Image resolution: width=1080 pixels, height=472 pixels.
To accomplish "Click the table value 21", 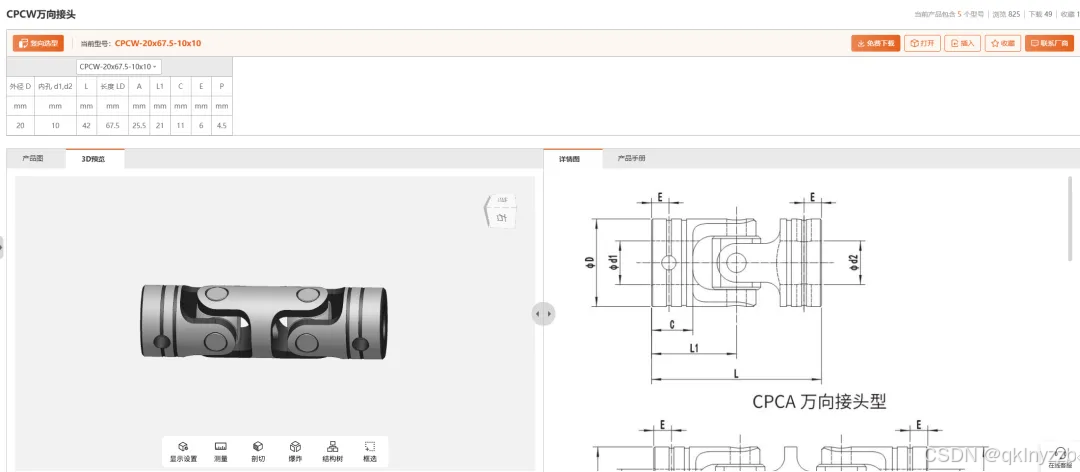I will coord(160,126).
